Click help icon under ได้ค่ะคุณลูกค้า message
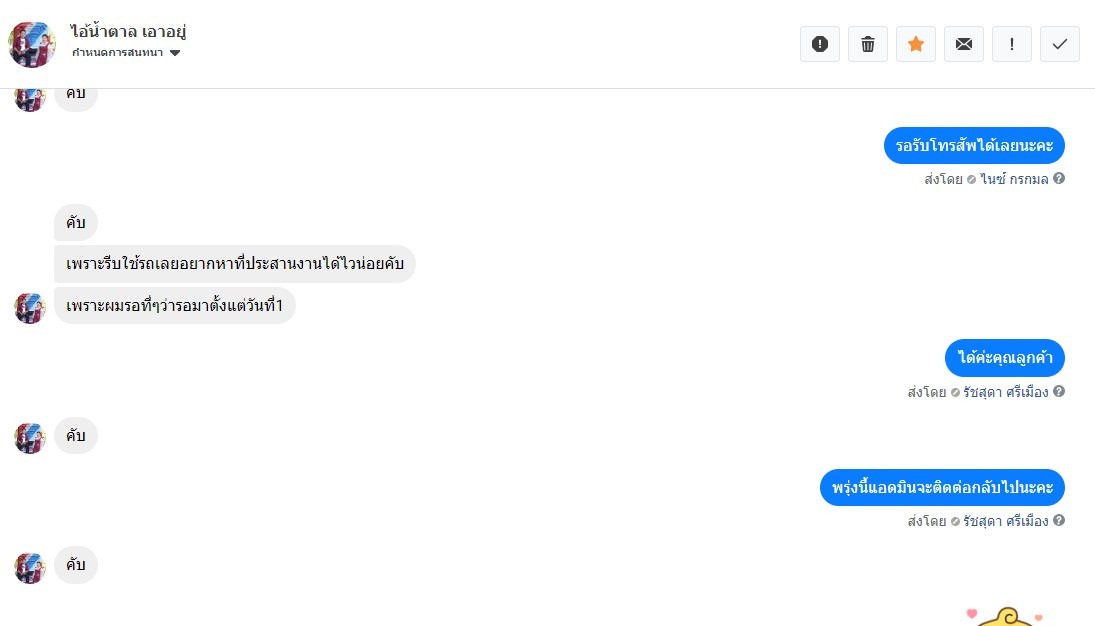Screen dimensions: 1095x626 (x=1059, y=392)
